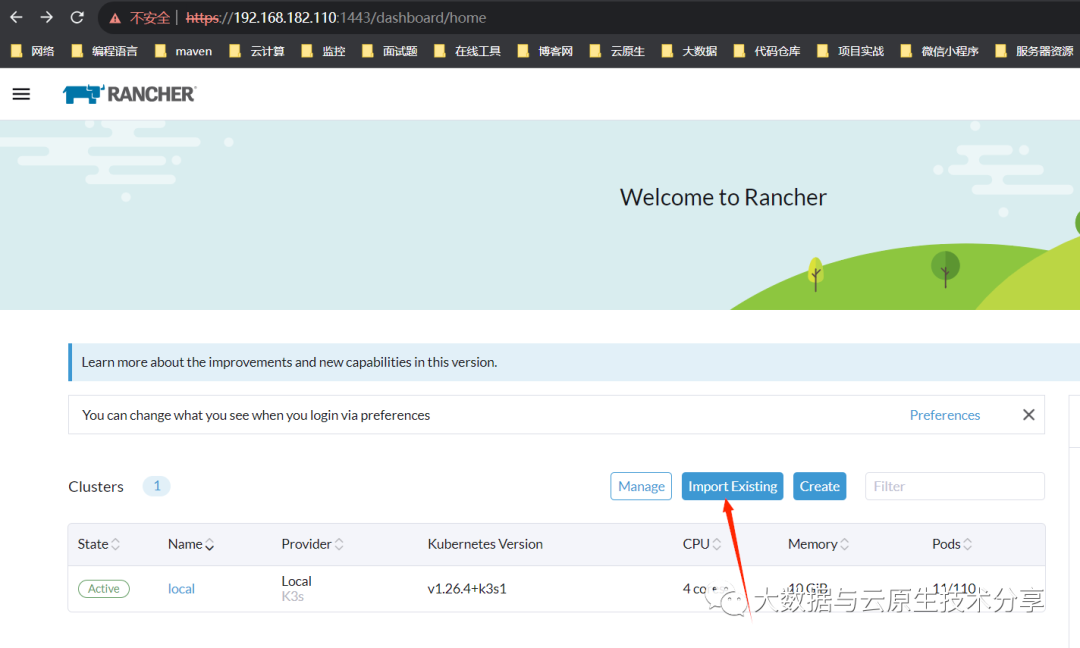This screenshot has width=1080, height=648.
Task: Focus the cluster Filter input field
Action: tap(955, 486)
